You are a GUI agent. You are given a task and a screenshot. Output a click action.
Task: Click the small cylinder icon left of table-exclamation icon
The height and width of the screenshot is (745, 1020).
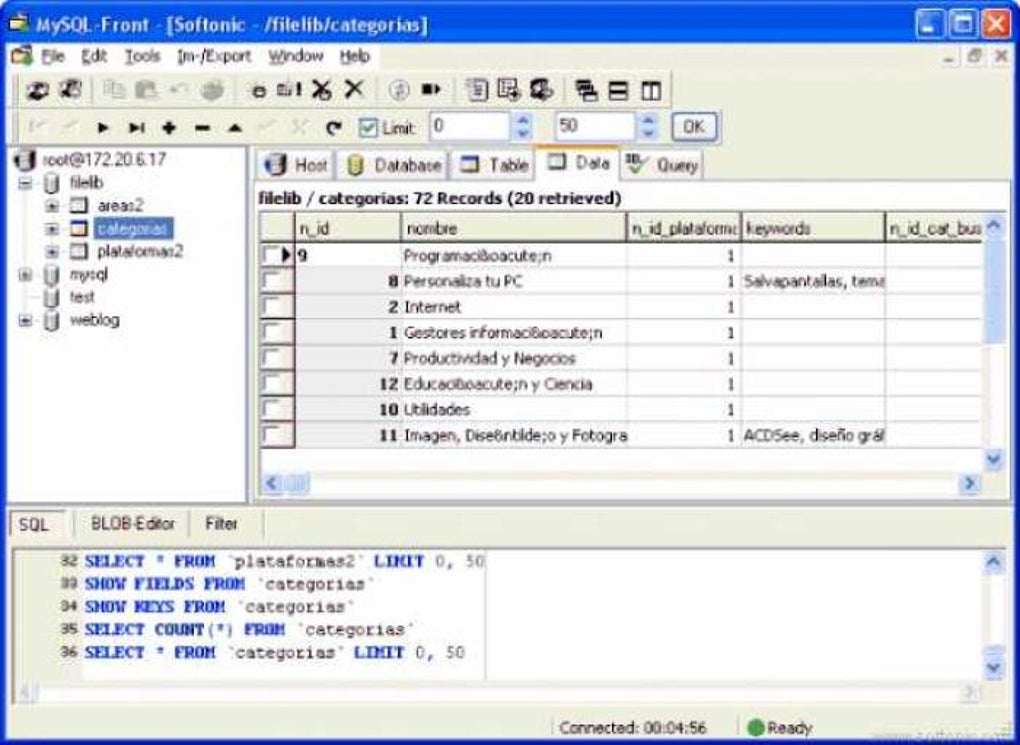point(258,90)
